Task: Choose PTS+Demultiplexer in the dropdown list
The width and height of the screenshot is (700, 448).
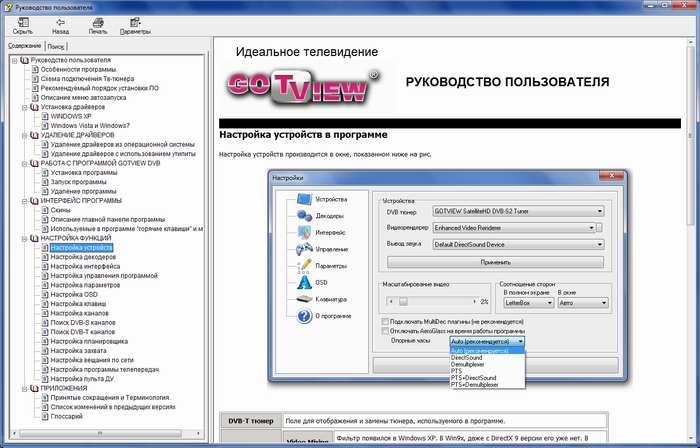Action: coord(488,384)
